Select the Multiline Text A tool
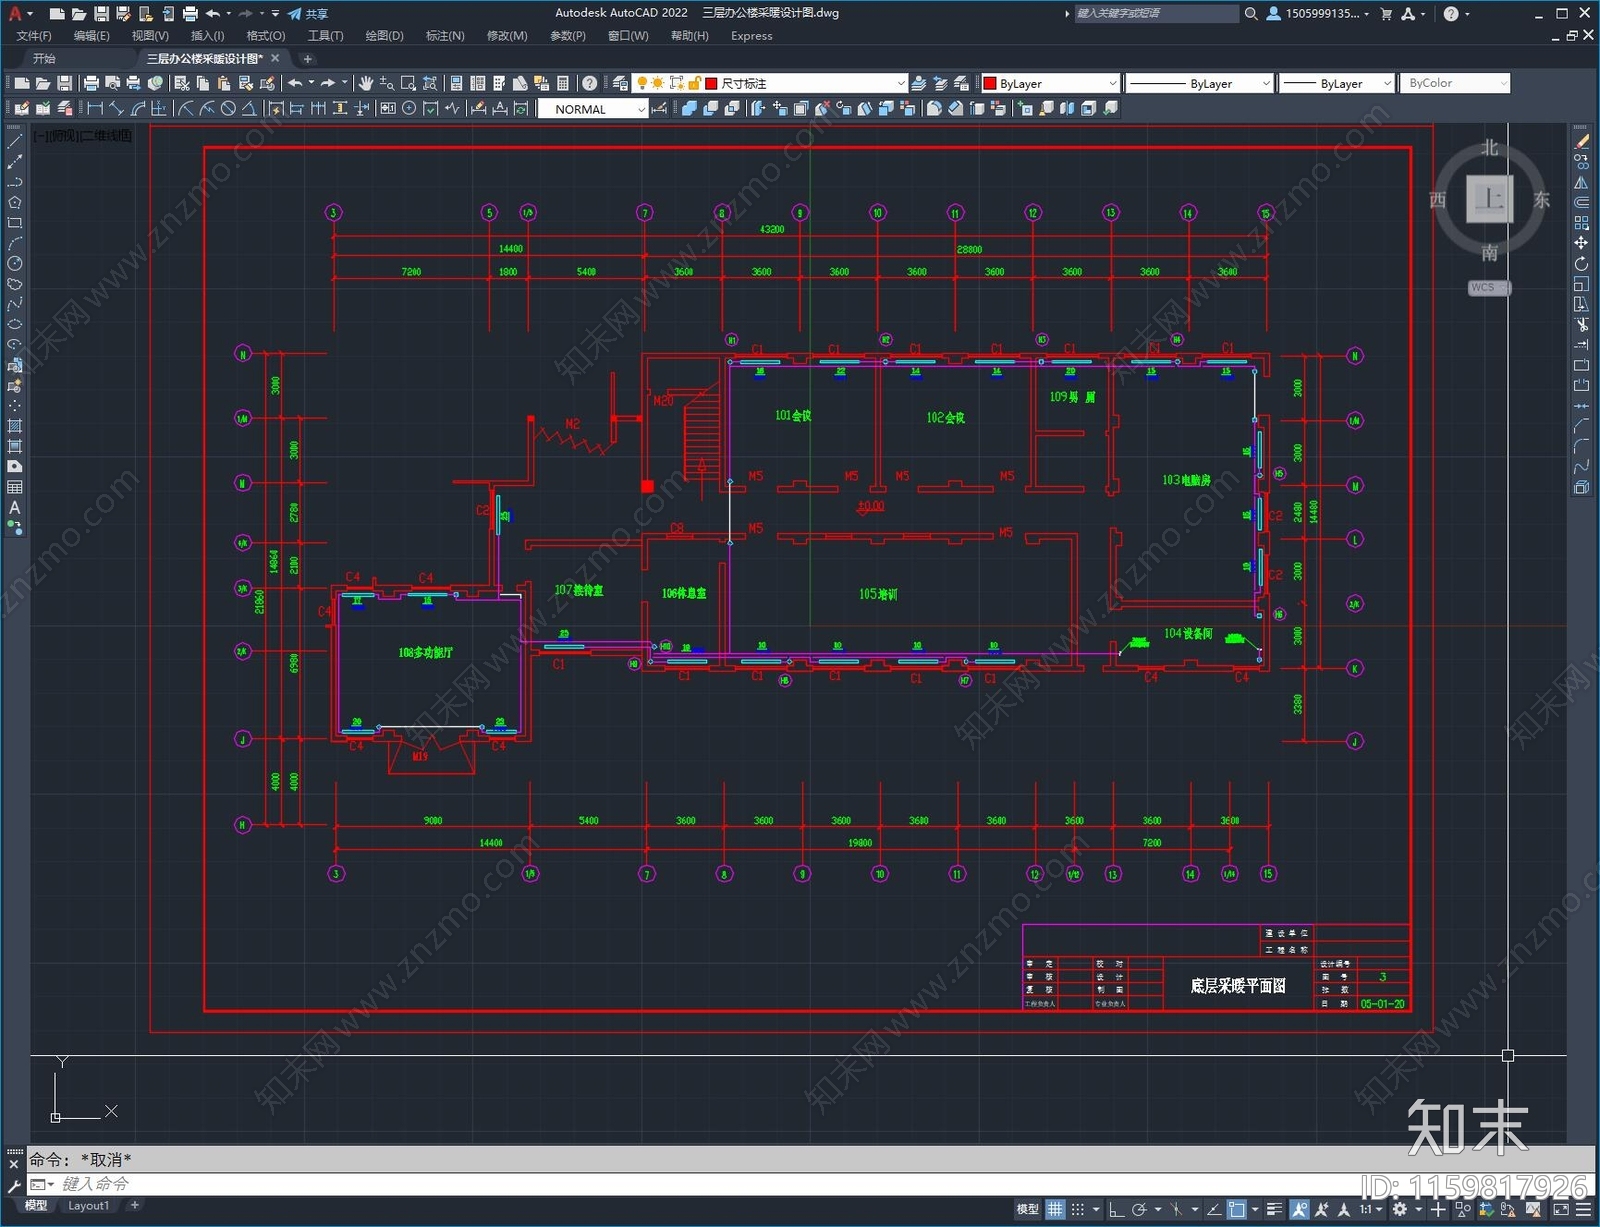Screen dimensions: 1600x1227 14,508
